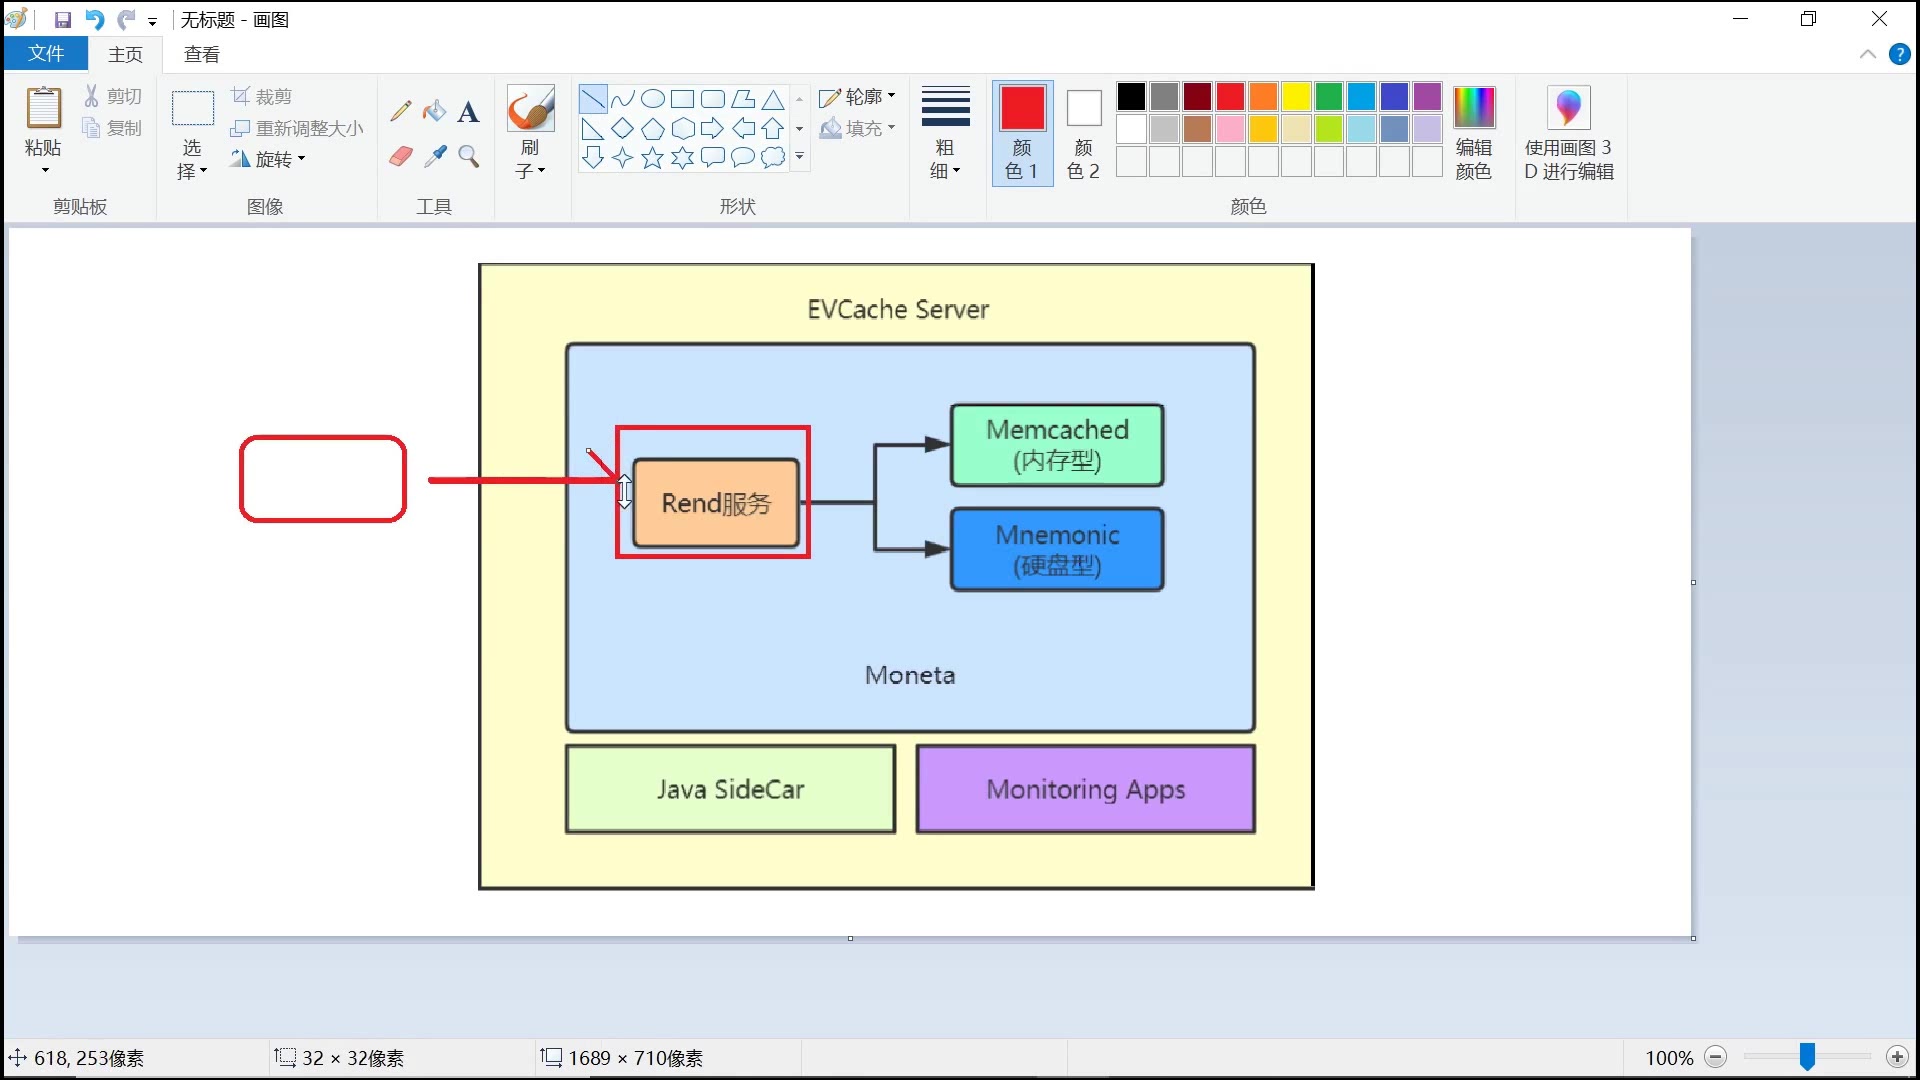
Task: Click the Save icon in title bar
Action: click(x=62, y=19)
